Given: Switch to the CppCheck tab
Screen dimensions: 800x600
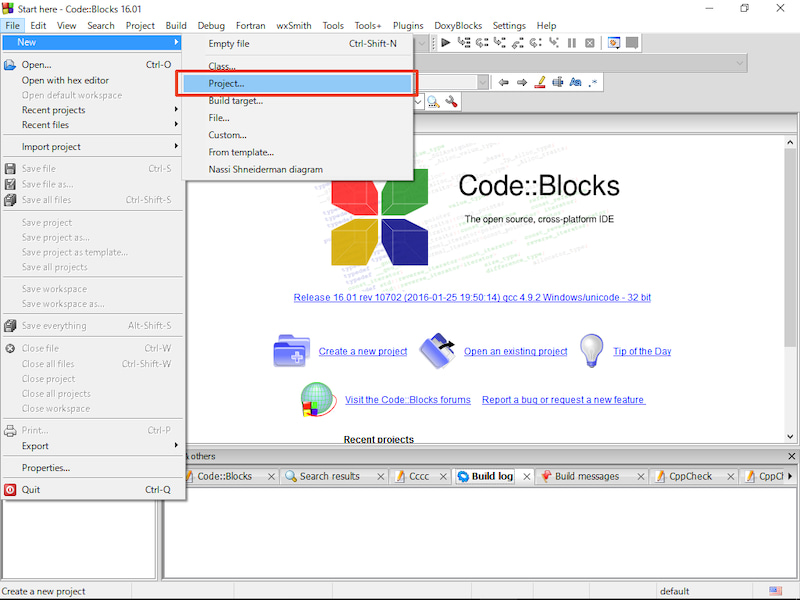Looking at the screenshot, I should (x=690, y=476).
